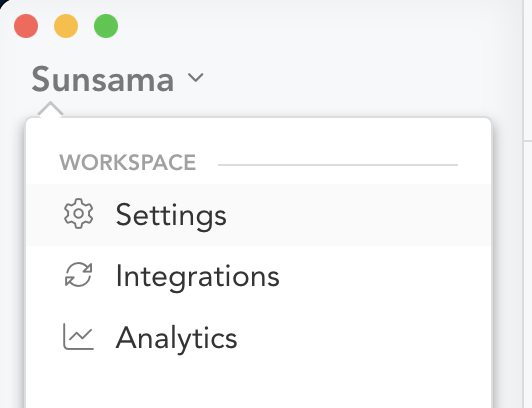Click the WORKSPACE section header text
The width and height of the screenshot is (532, 408).
[x=128, y=162]
